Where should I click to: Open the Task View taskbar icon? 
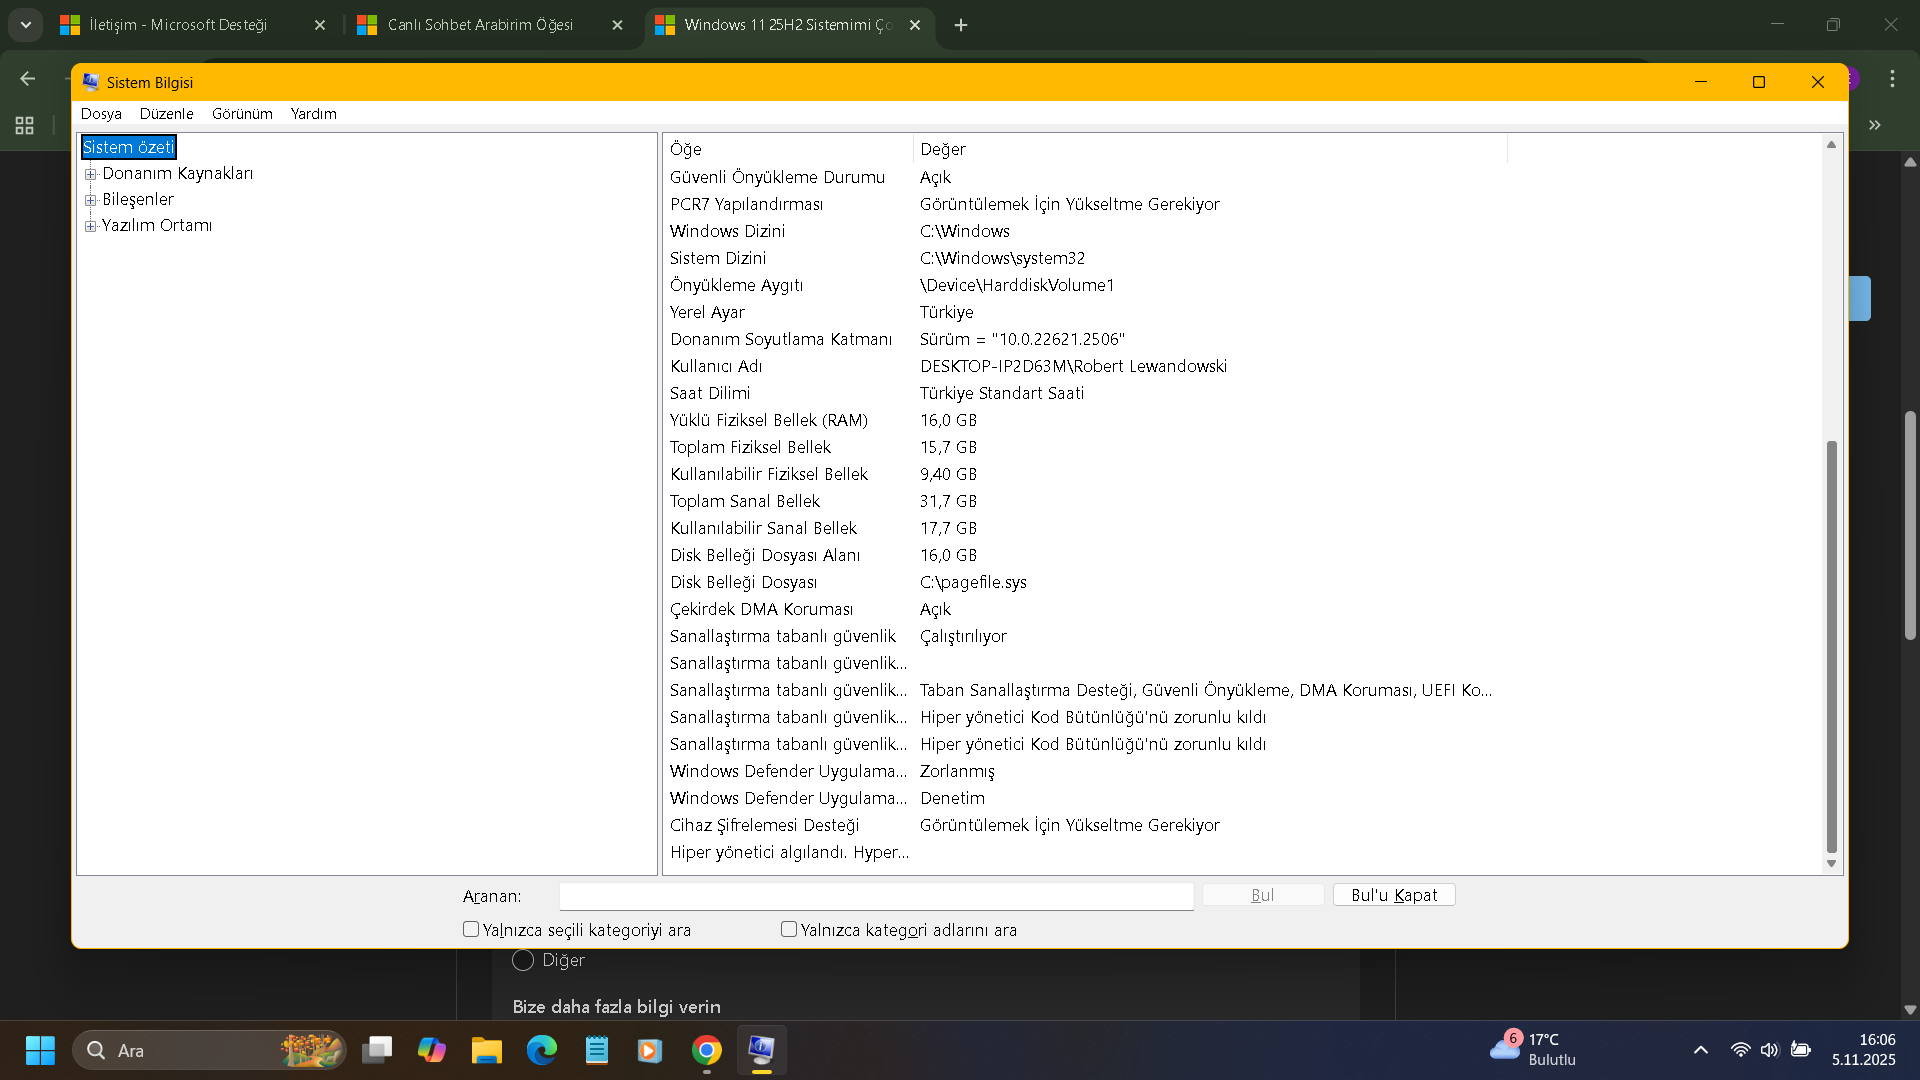[377, 1050]
